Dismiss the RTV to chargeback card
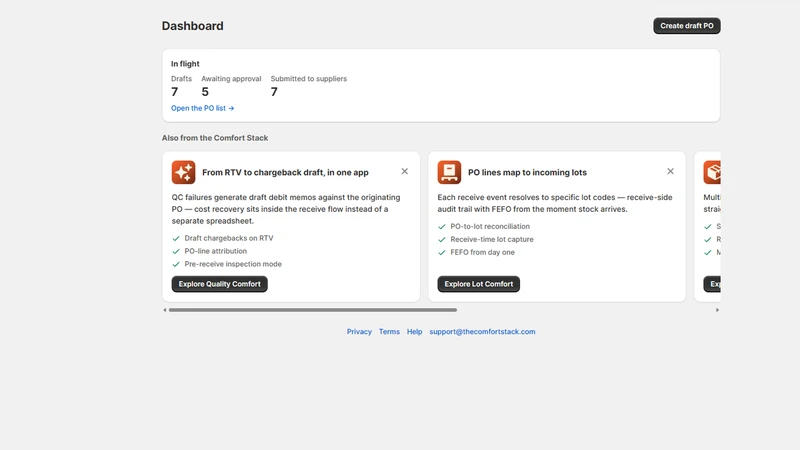This screenshot has width=800, height=450. coord(405,171)
